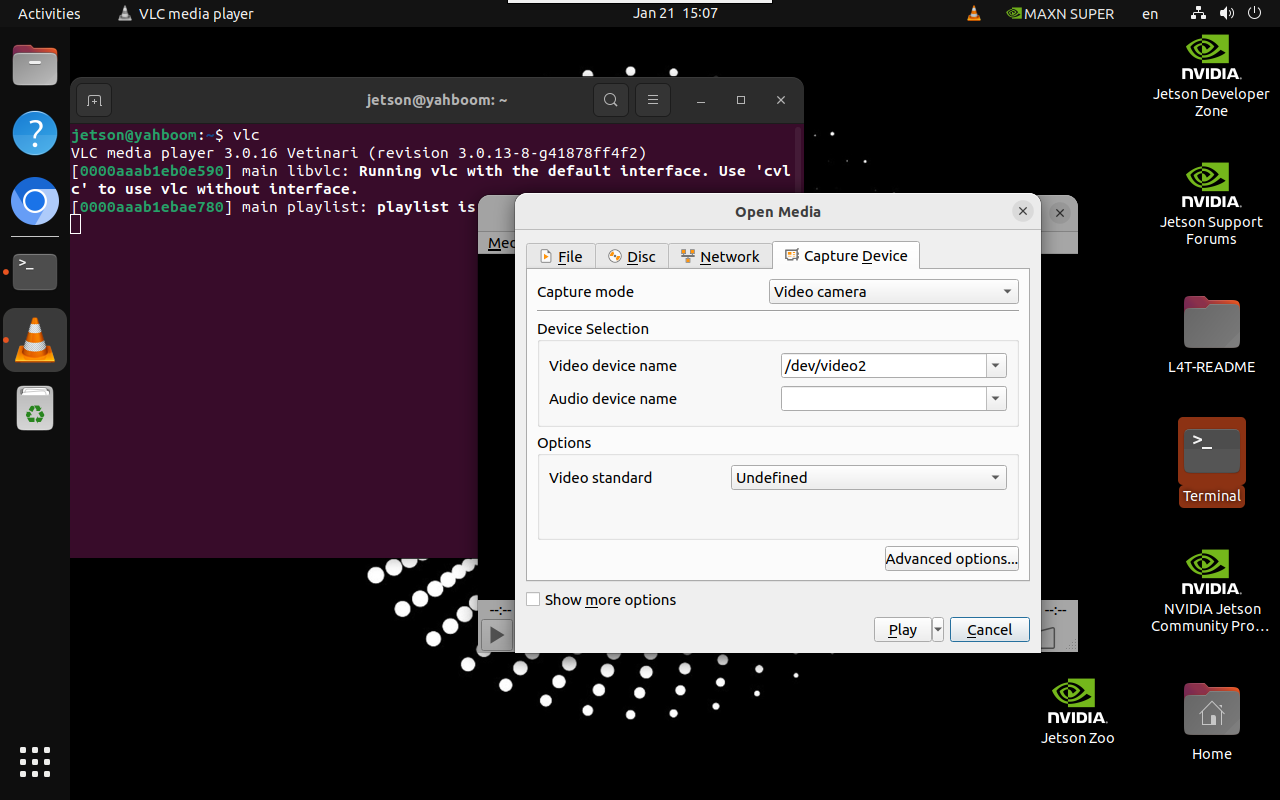Open Jetson Support Forums desktop shortcut

pyautogui.click(x=1211, y=204)
